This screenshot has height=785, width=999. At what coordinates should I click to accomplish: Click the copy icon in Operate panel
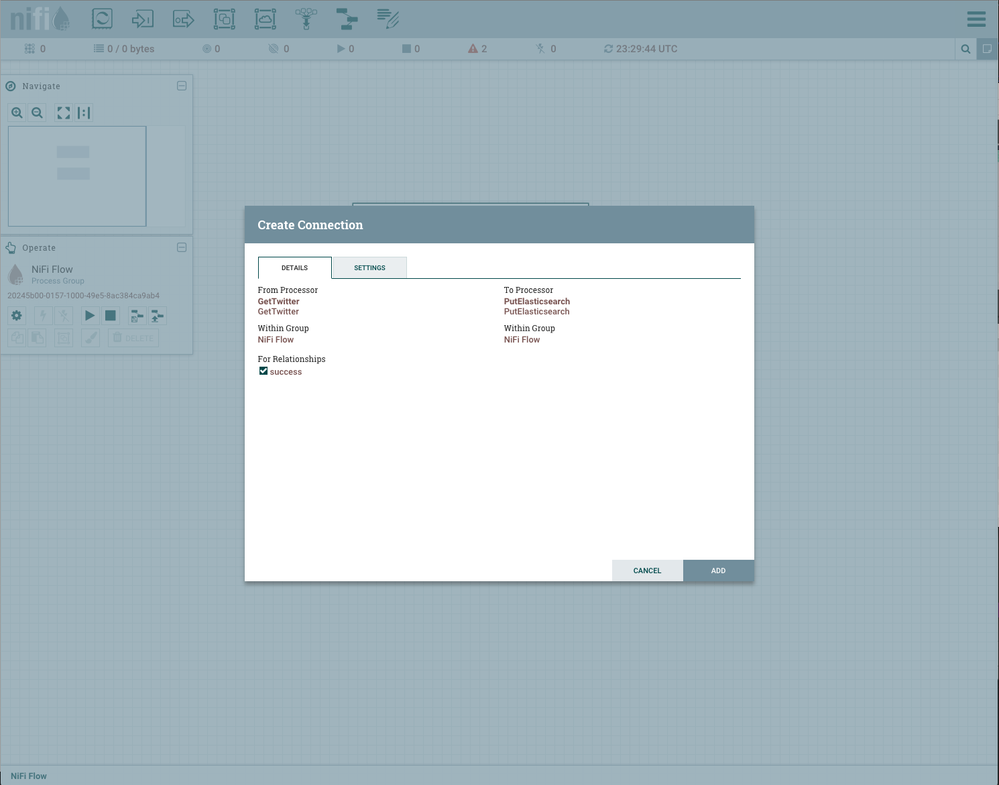pos(17,338)
